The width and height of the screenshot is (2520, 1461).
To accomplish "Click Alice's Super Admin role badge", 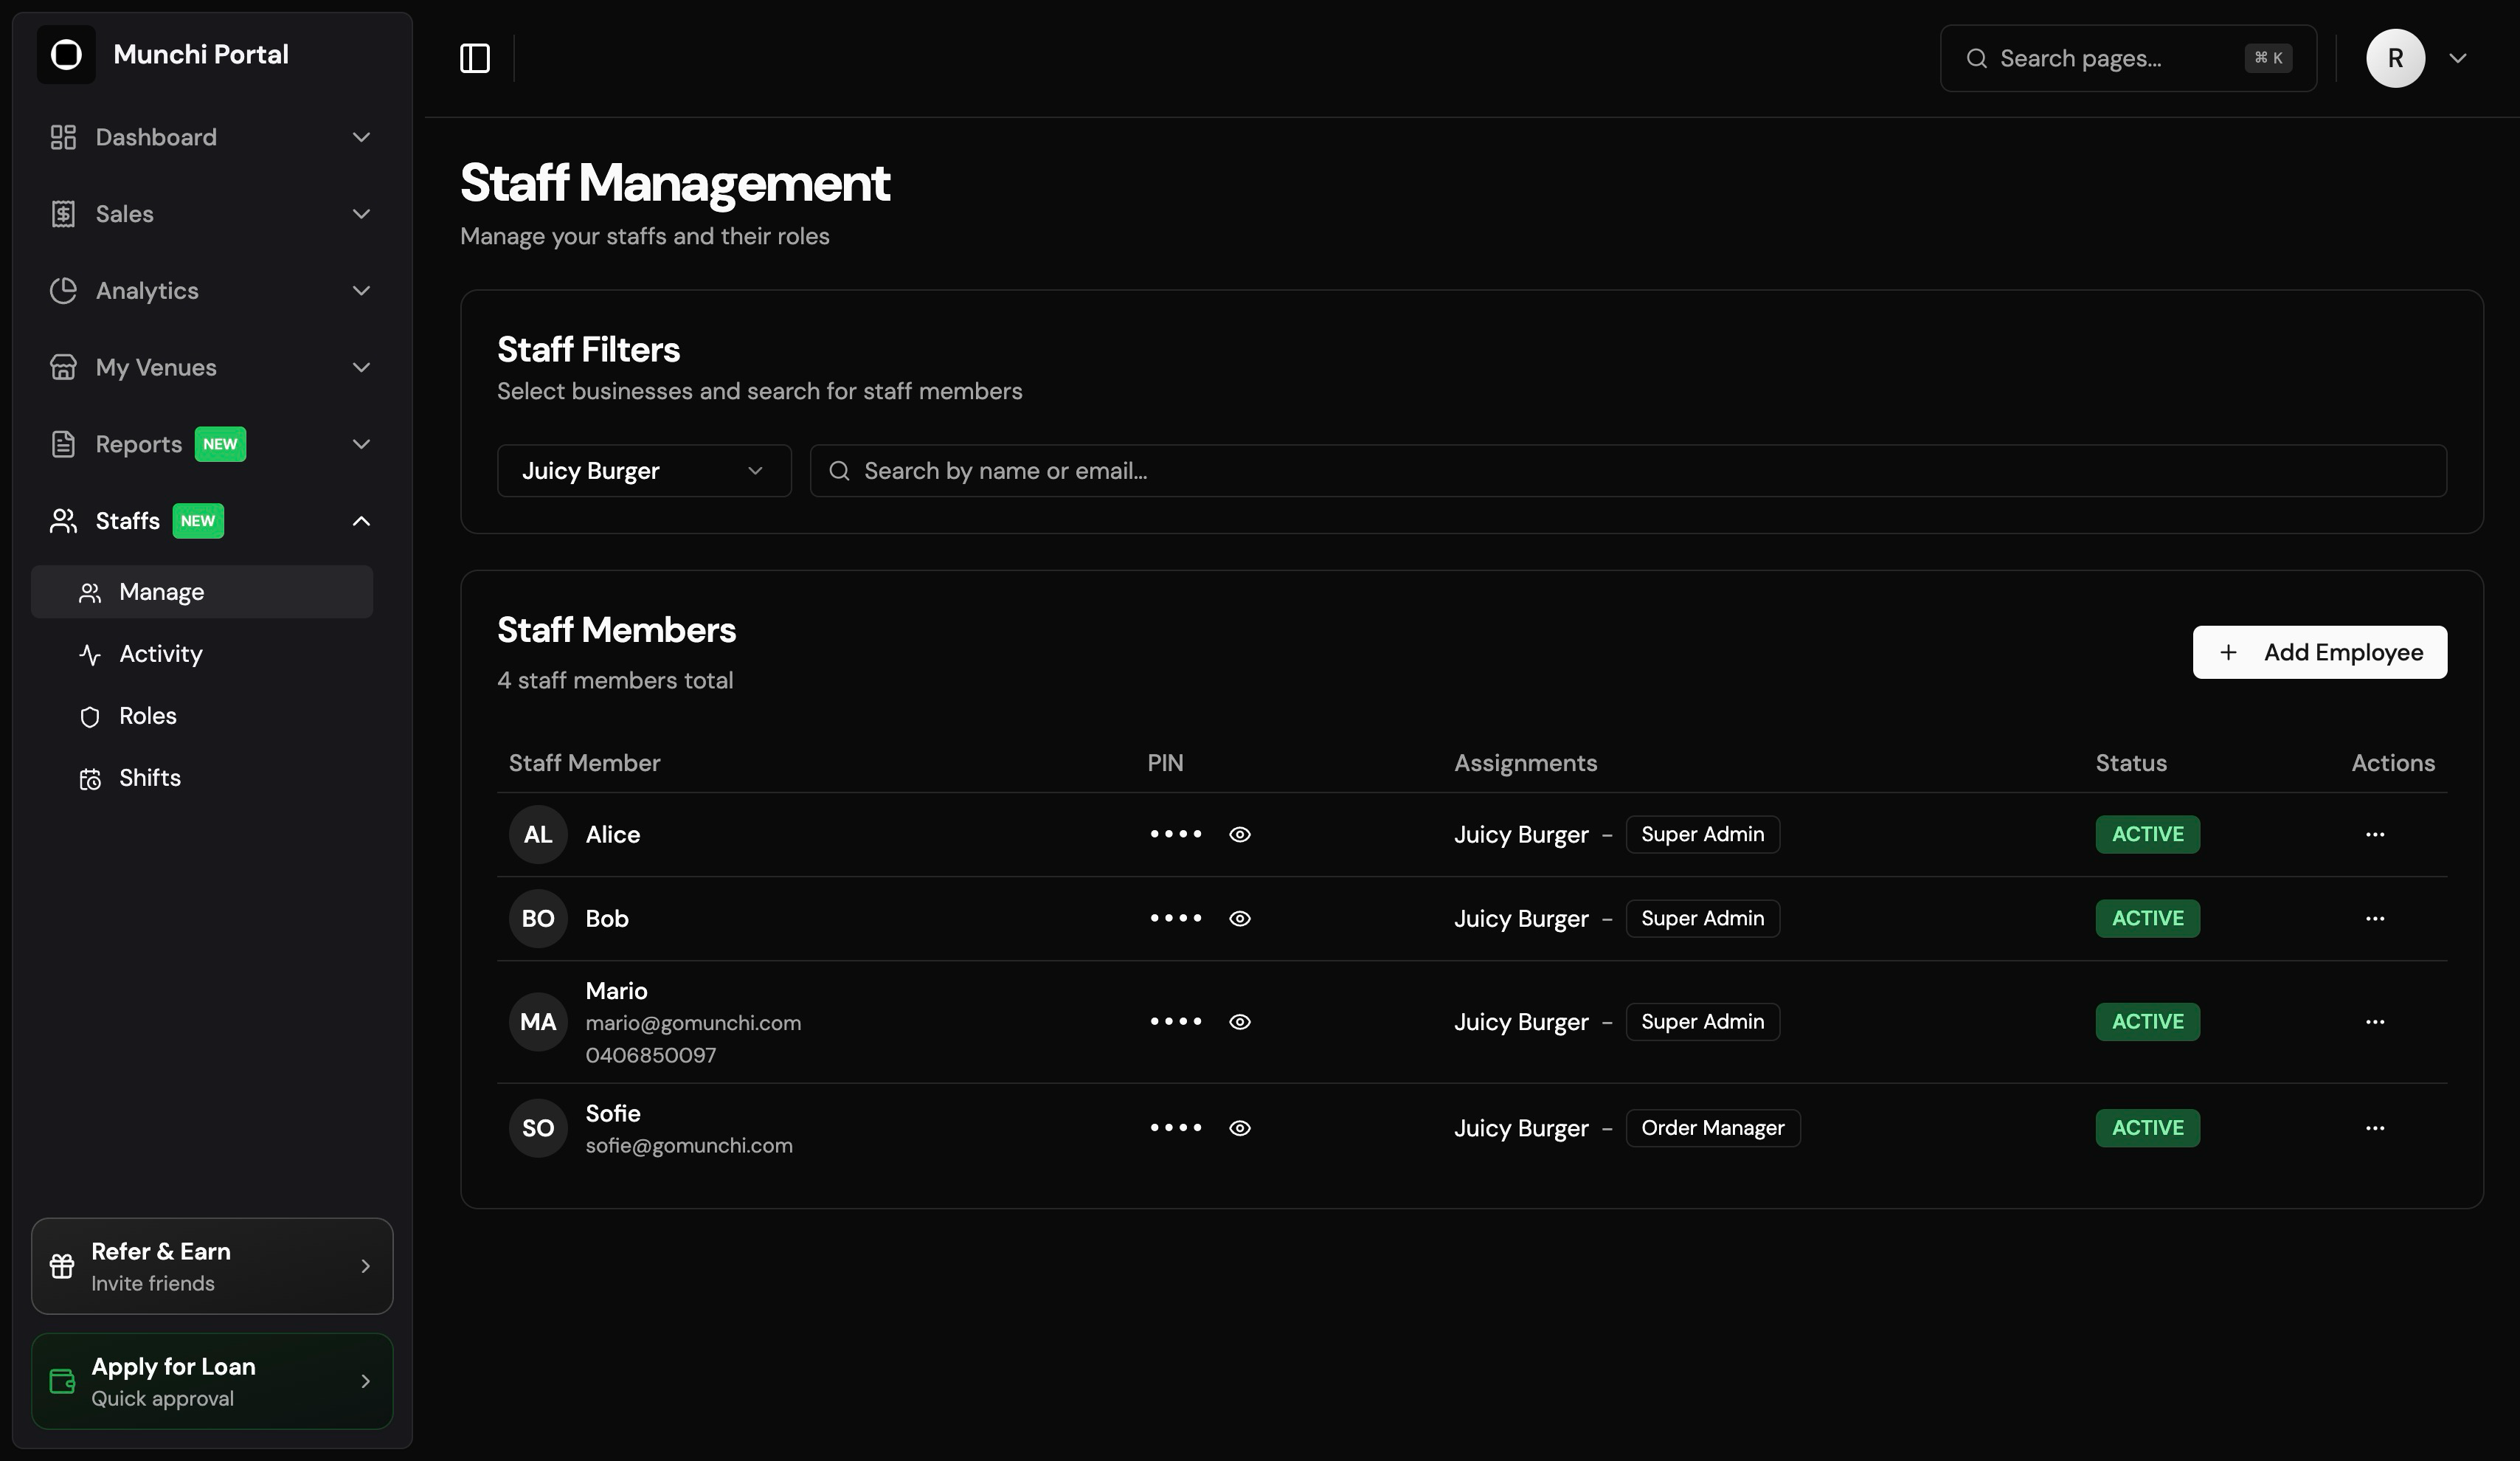I will (x=1702, y=835).
